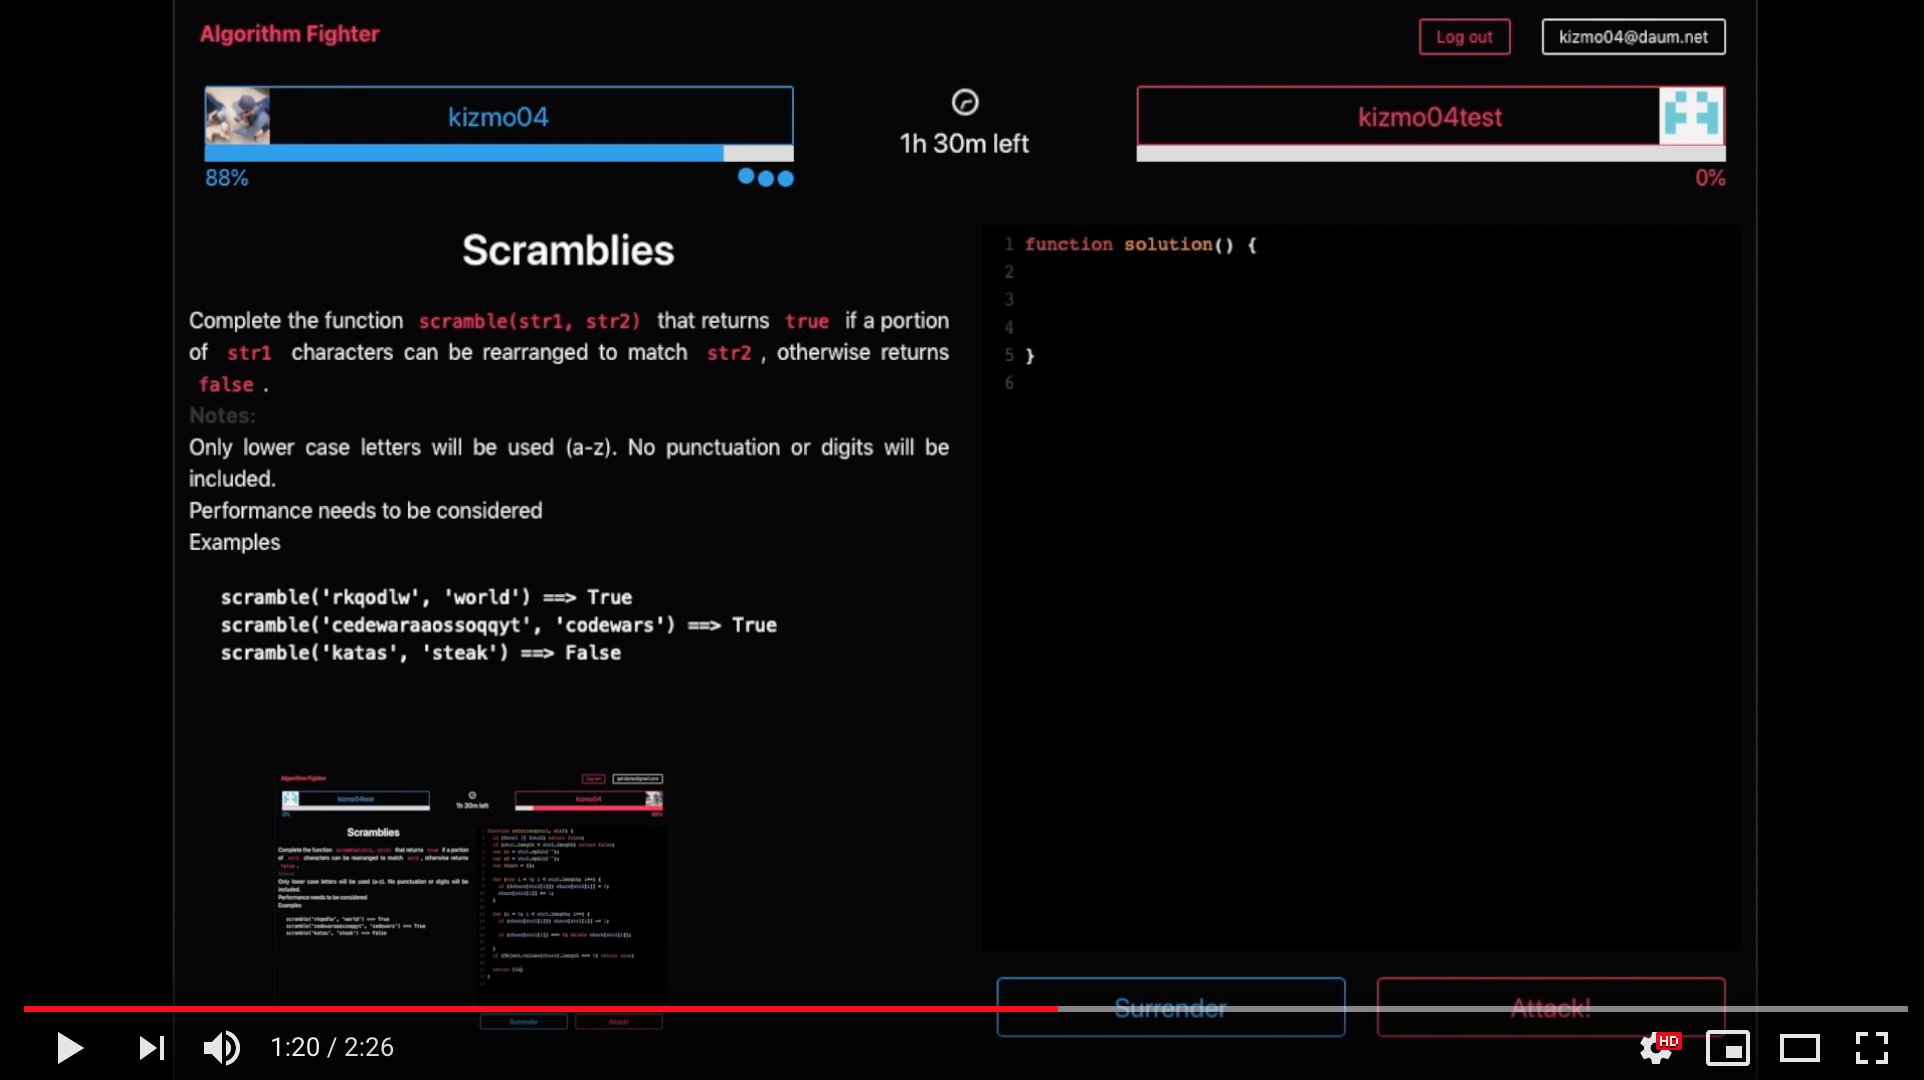Screen dimensions: 1924x1080
Task: Switch to theater mode view
Action: click(x=1799, y=1047)
